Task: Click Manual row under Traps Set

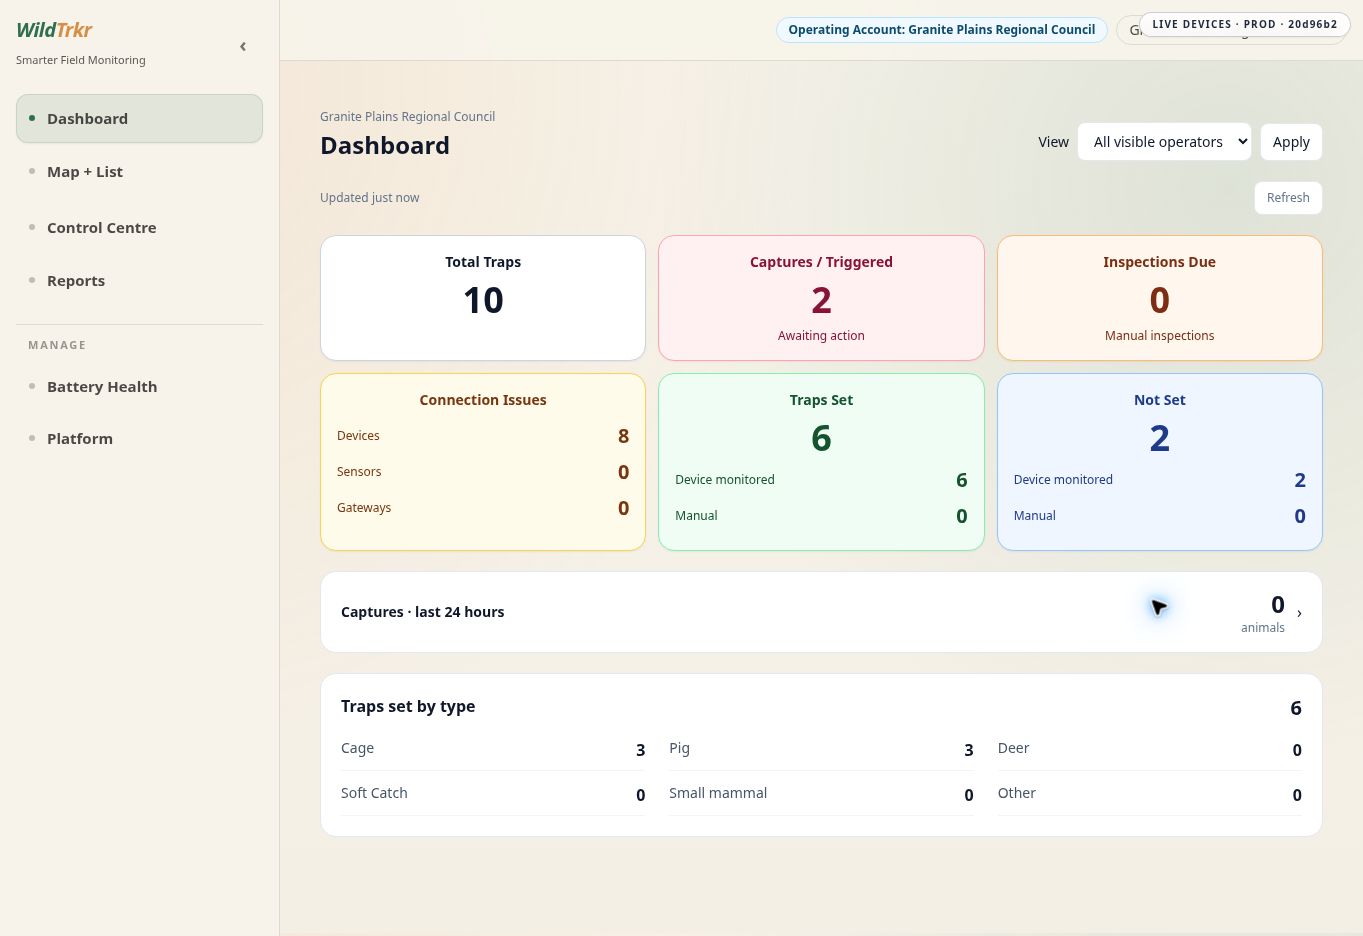Action: 821,516
